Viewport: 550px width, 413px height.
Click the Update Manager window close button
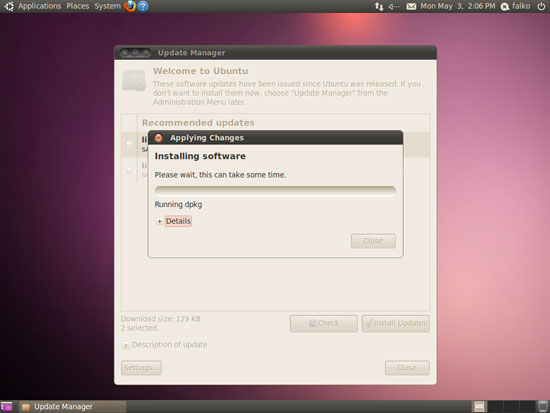[125, 53]
